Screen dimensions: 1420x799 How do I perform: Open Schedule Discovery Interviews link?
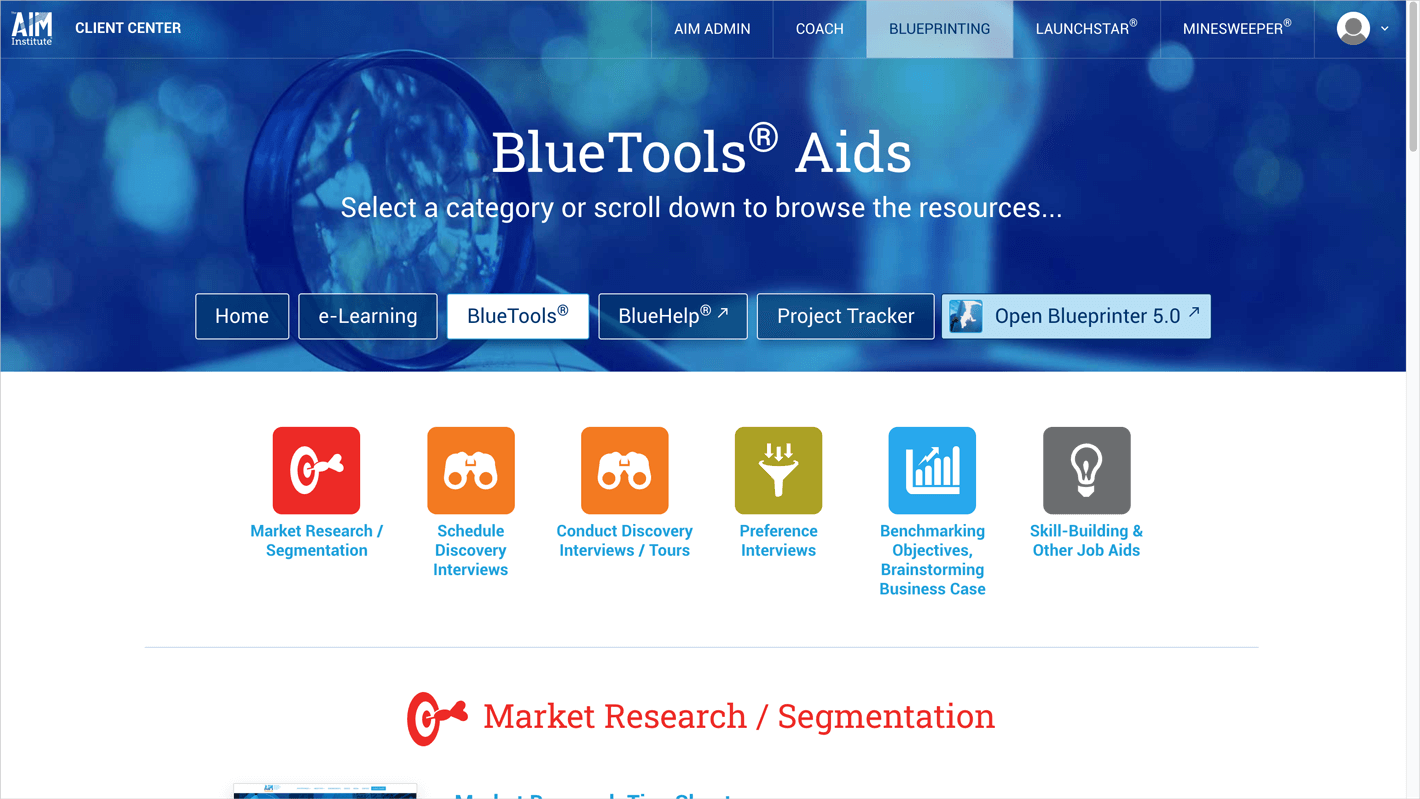[x=471, y=550]
